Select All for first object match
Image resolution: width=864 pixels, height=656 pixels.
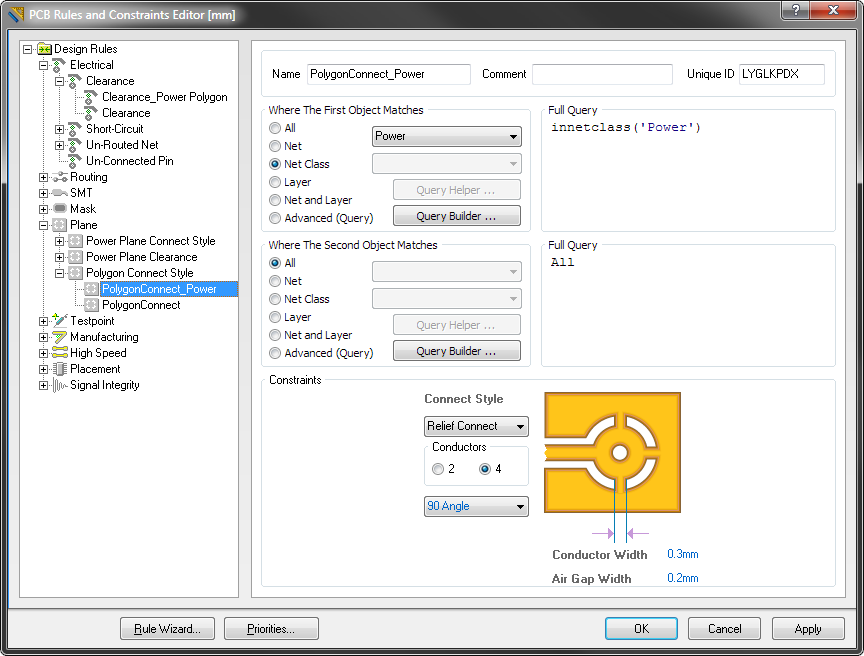275,128
